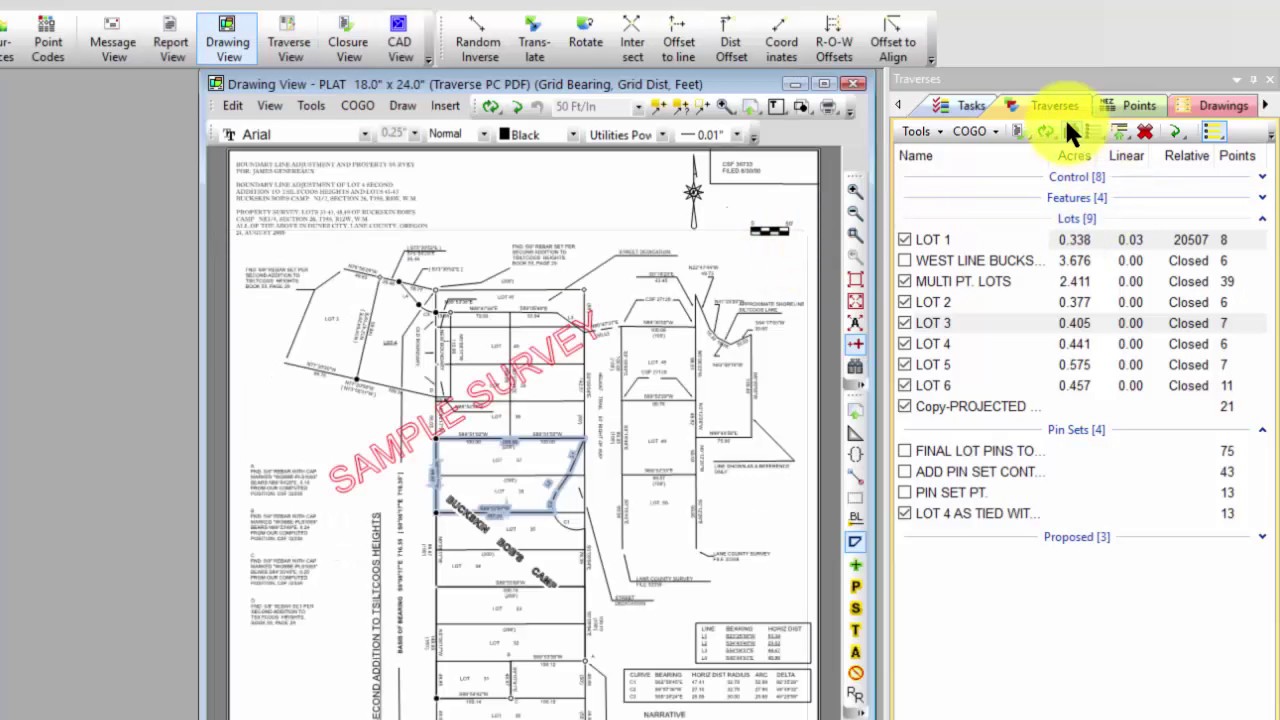Image resolution: width=1280 pixels, height=720 pixels.
Task: Open the Edit menu in Drawing View
Action: click(x=233, y=106)
